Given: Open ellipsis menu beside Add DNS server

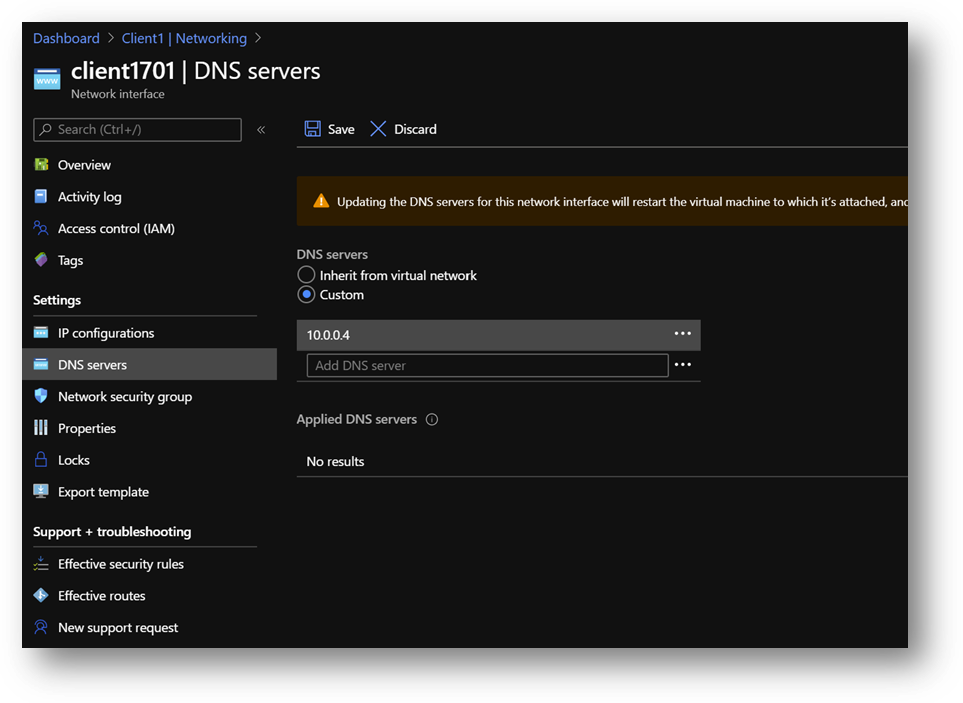Looking at the screenshot, I should pyautogui.click(x=682, y=365).
